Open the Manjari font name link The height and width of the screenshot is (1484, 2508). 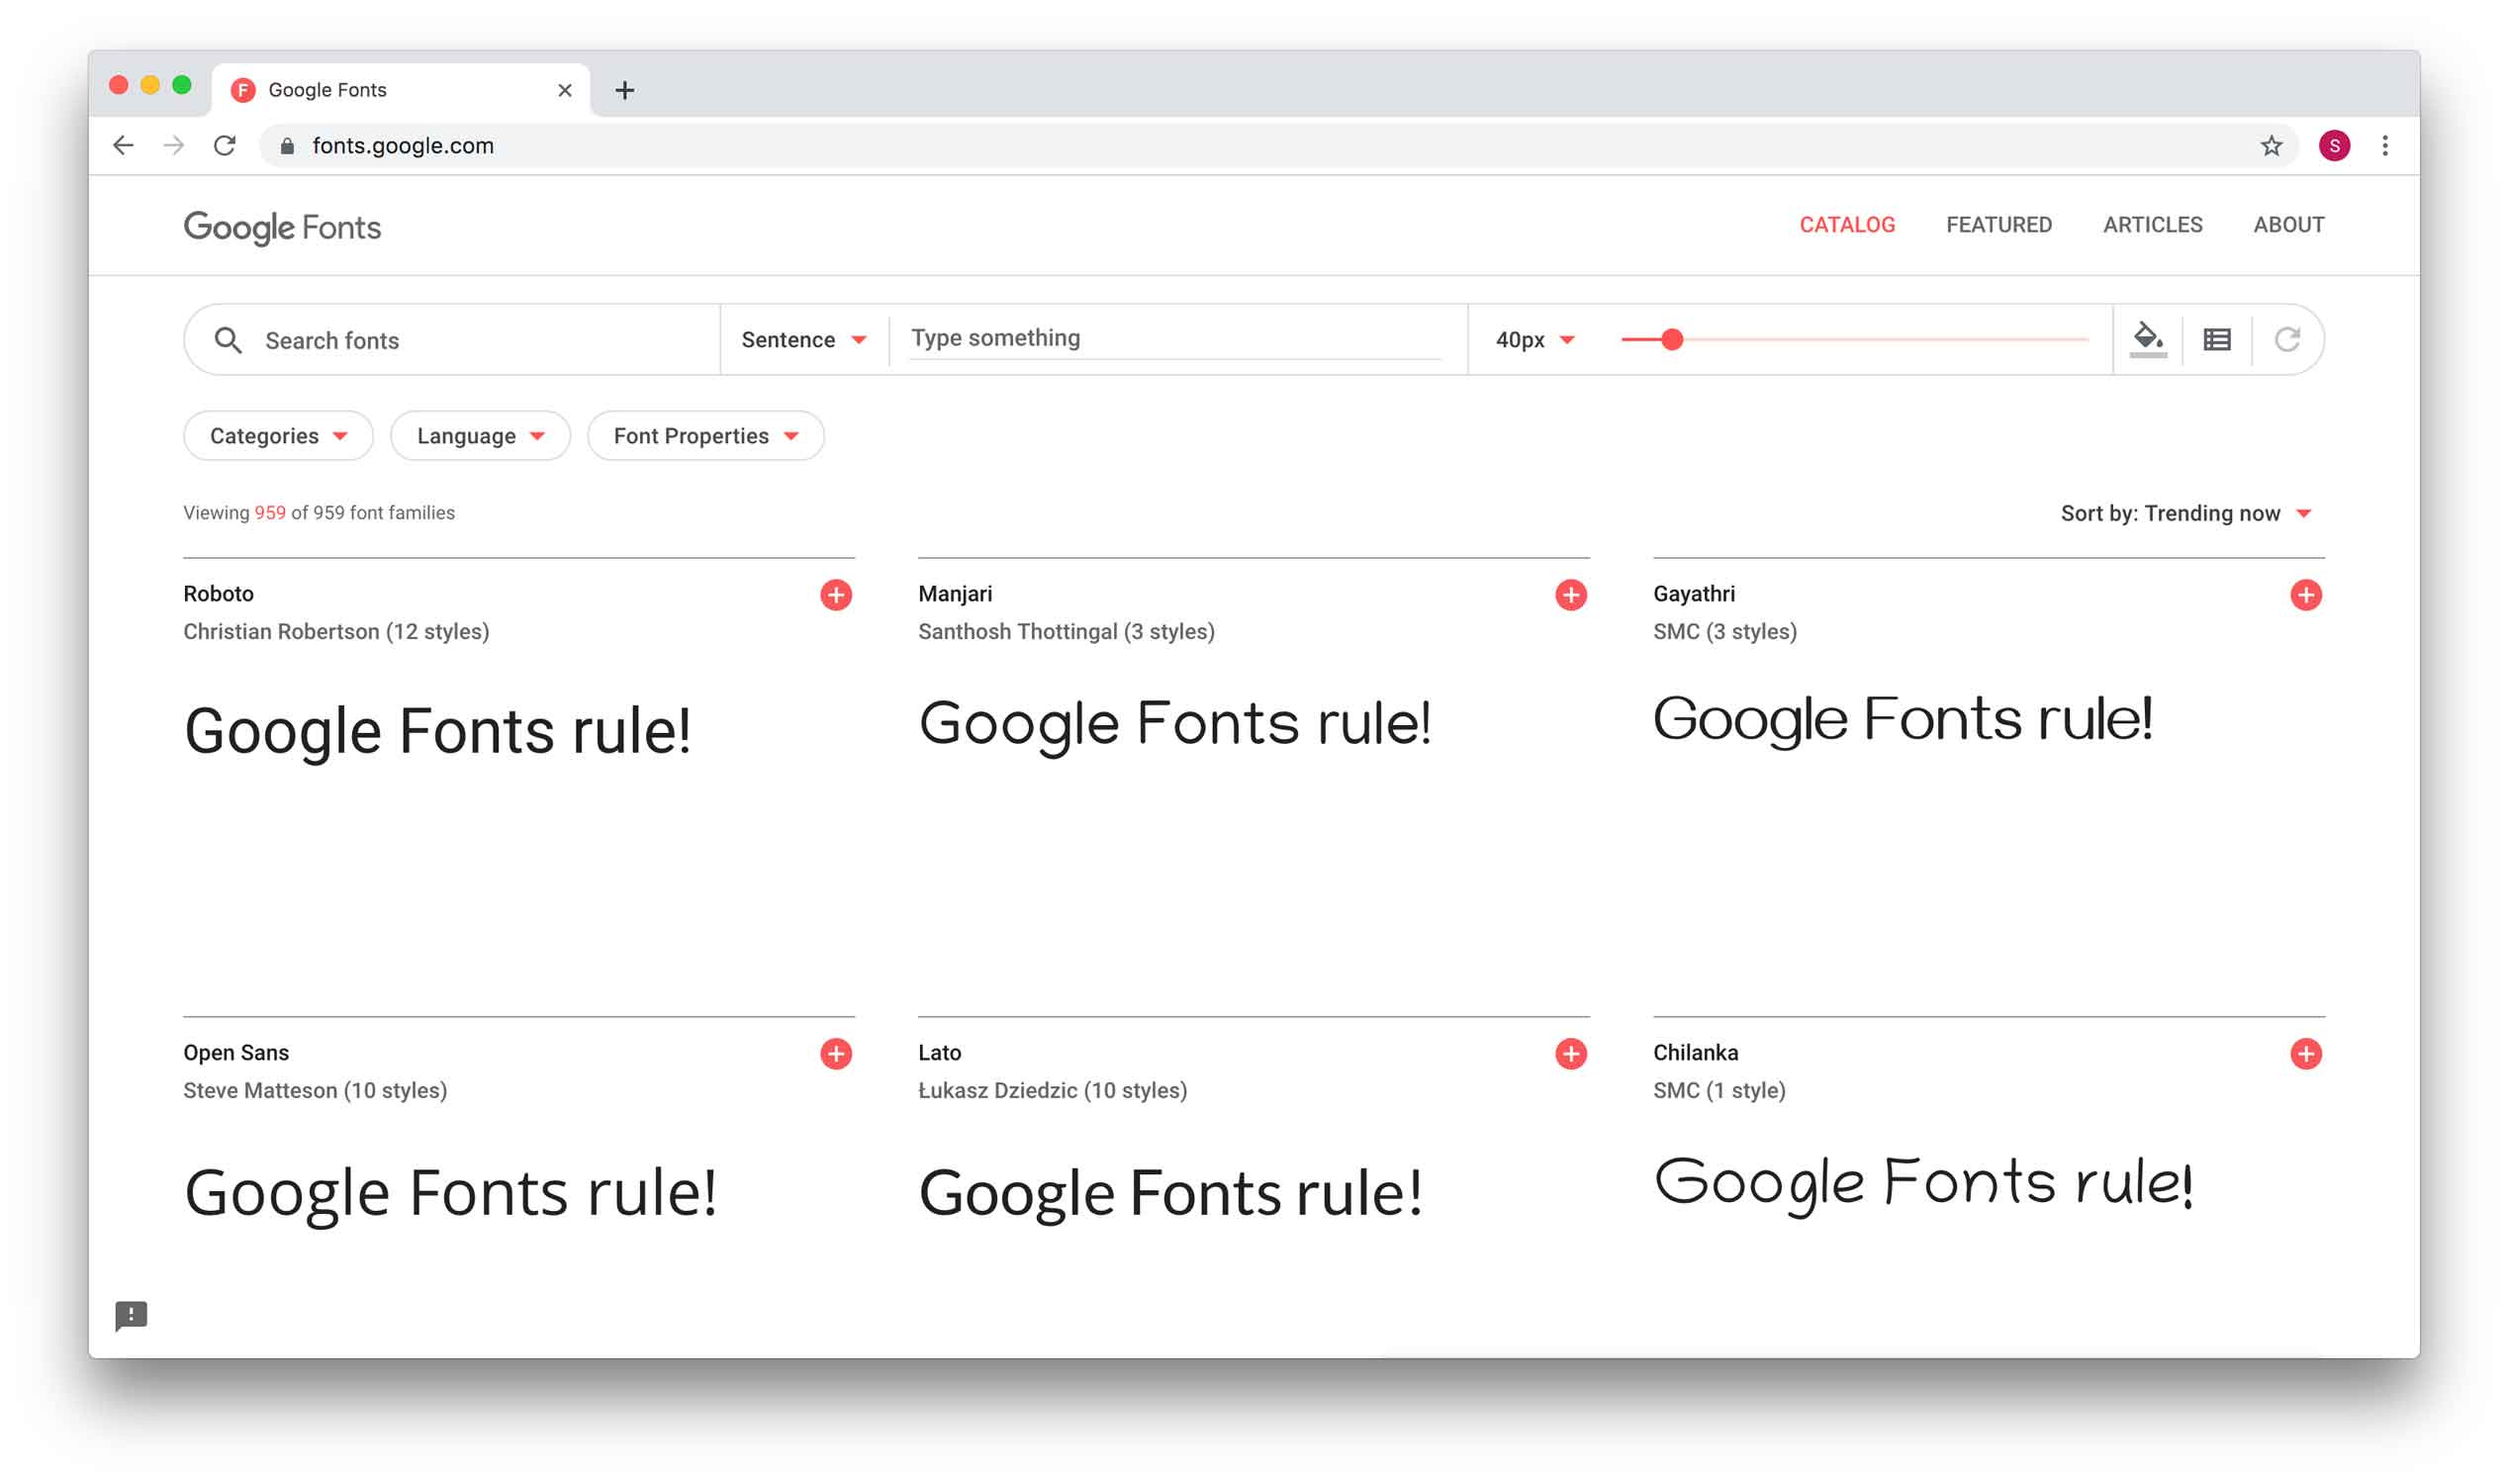coord(955,594)
